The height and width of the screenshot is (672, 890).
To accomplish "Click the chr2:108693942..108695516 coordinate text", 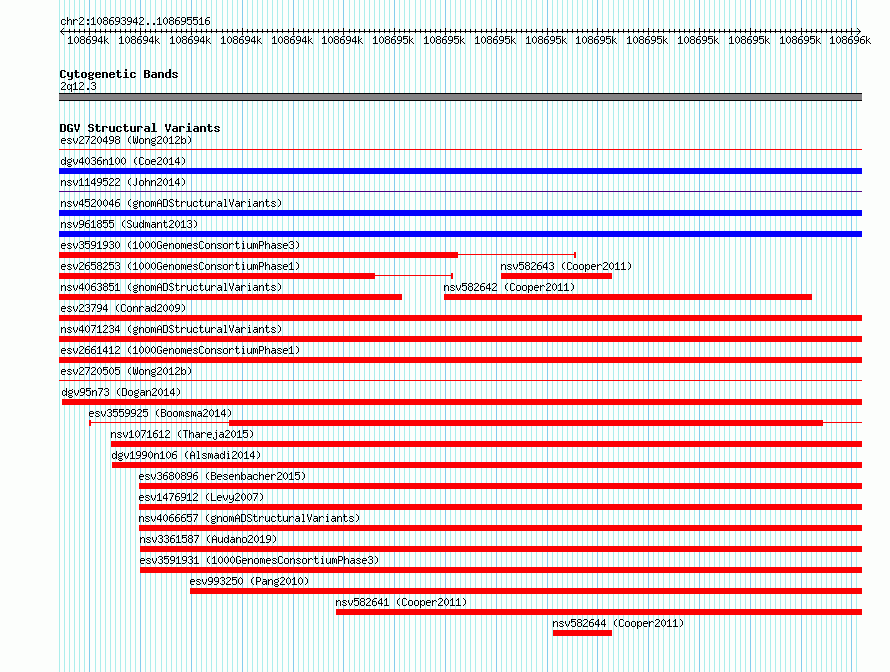I will click(135, 21).
